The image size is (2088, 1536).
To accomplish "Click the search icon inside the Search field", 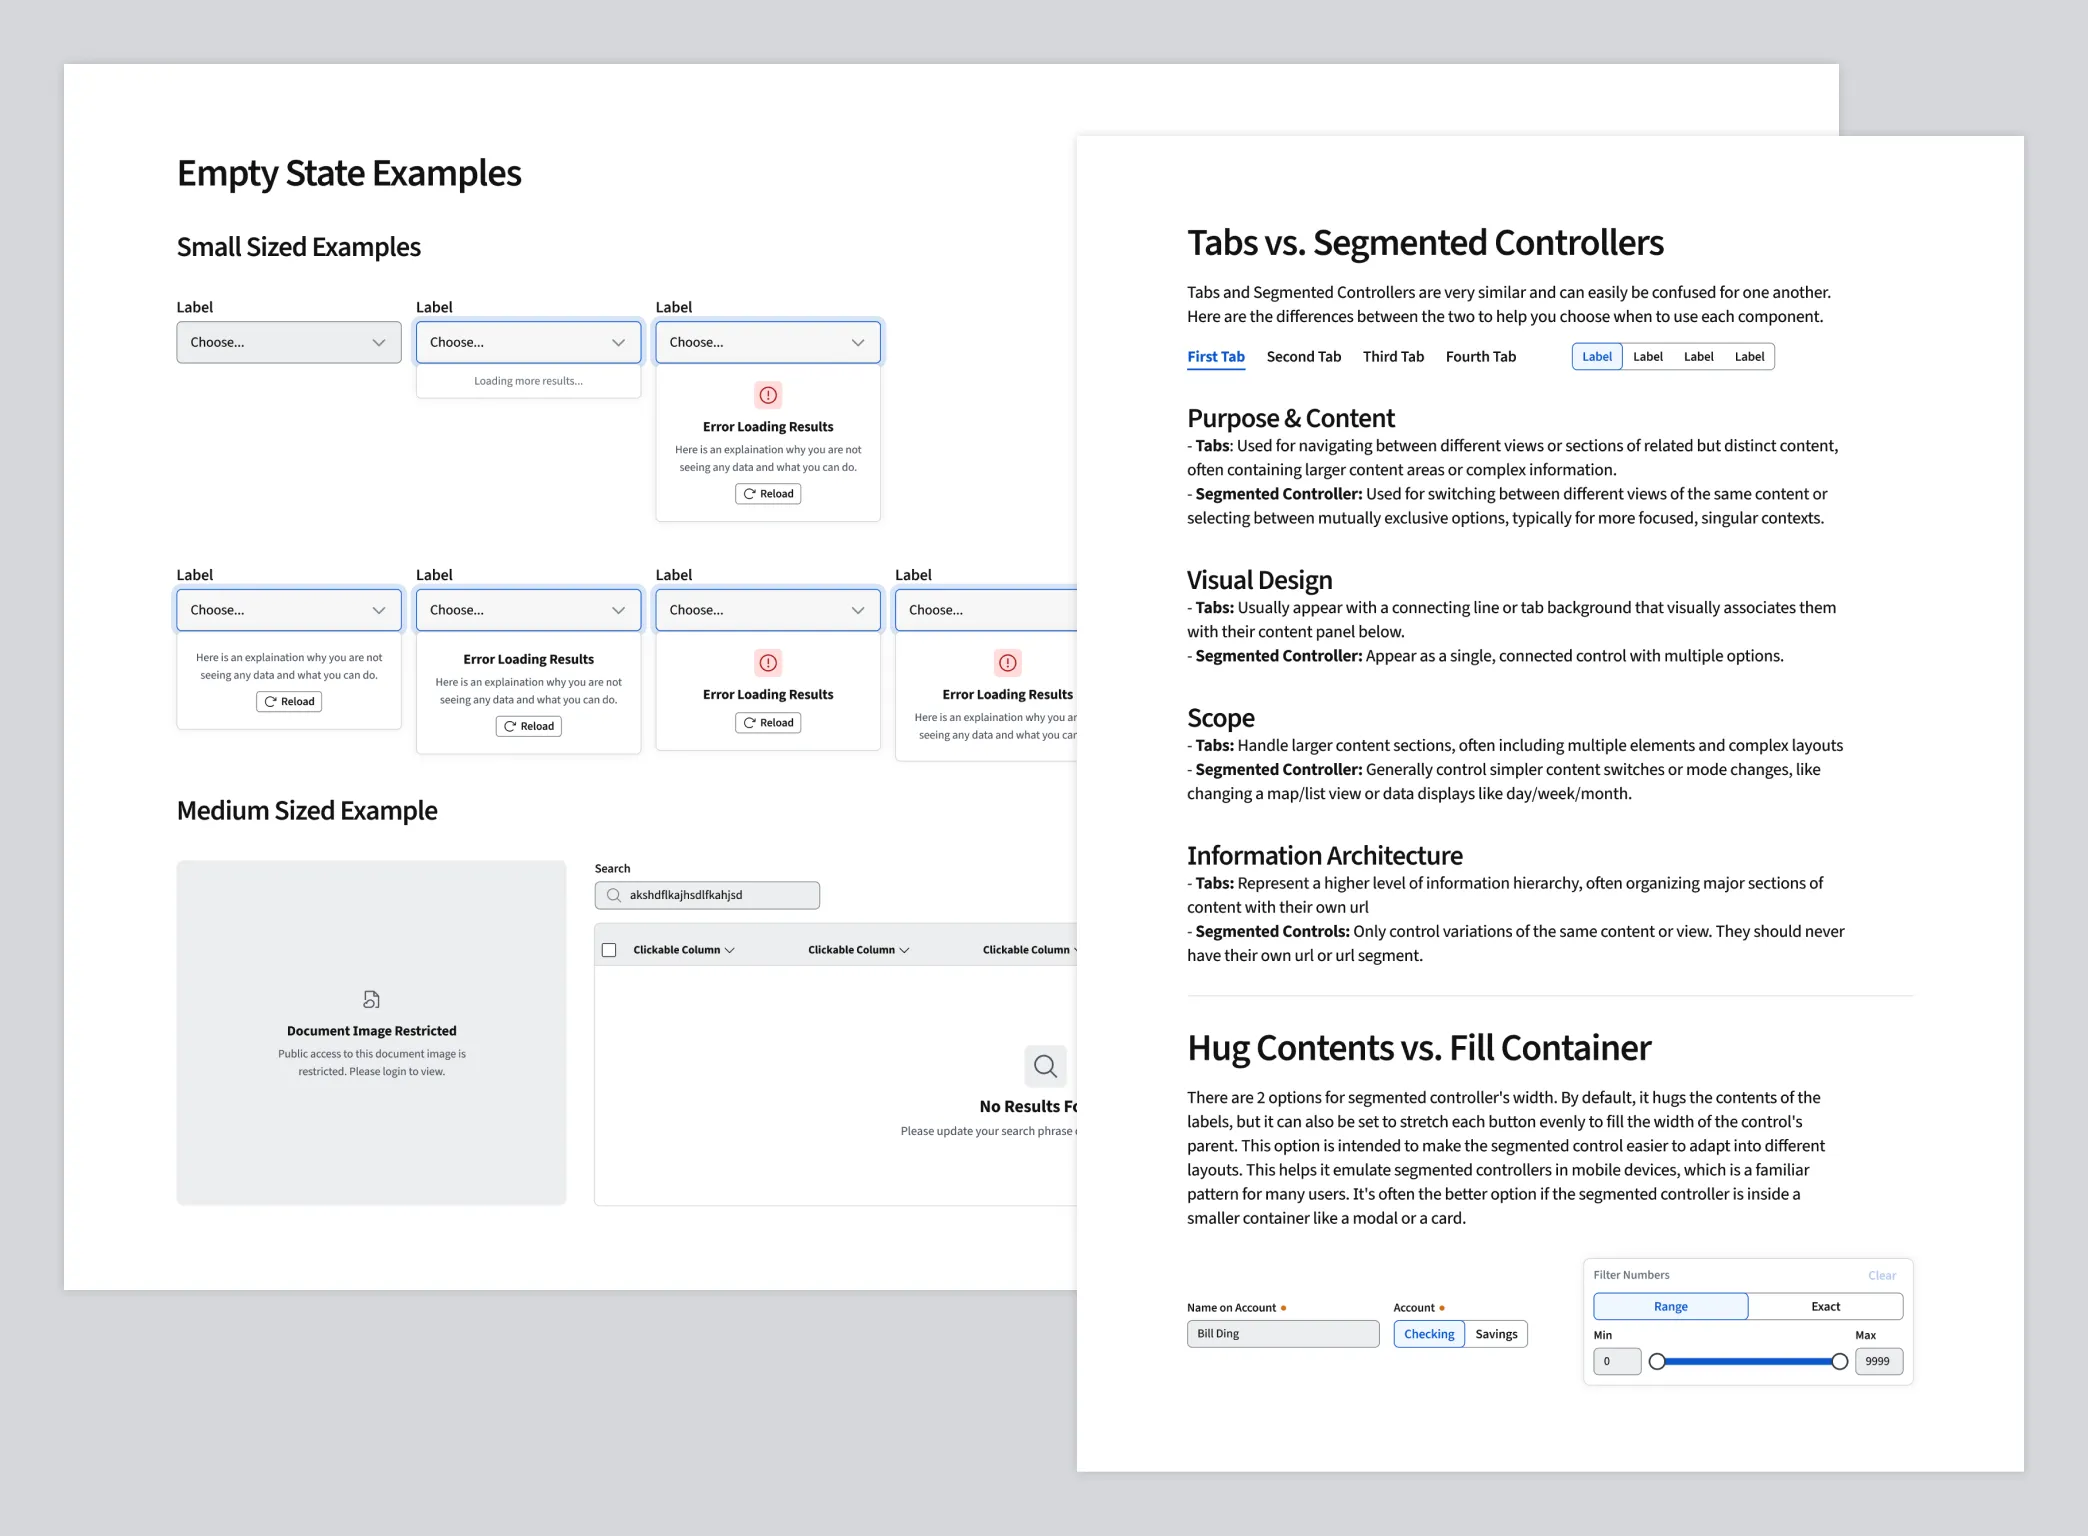I will point(613,894).
